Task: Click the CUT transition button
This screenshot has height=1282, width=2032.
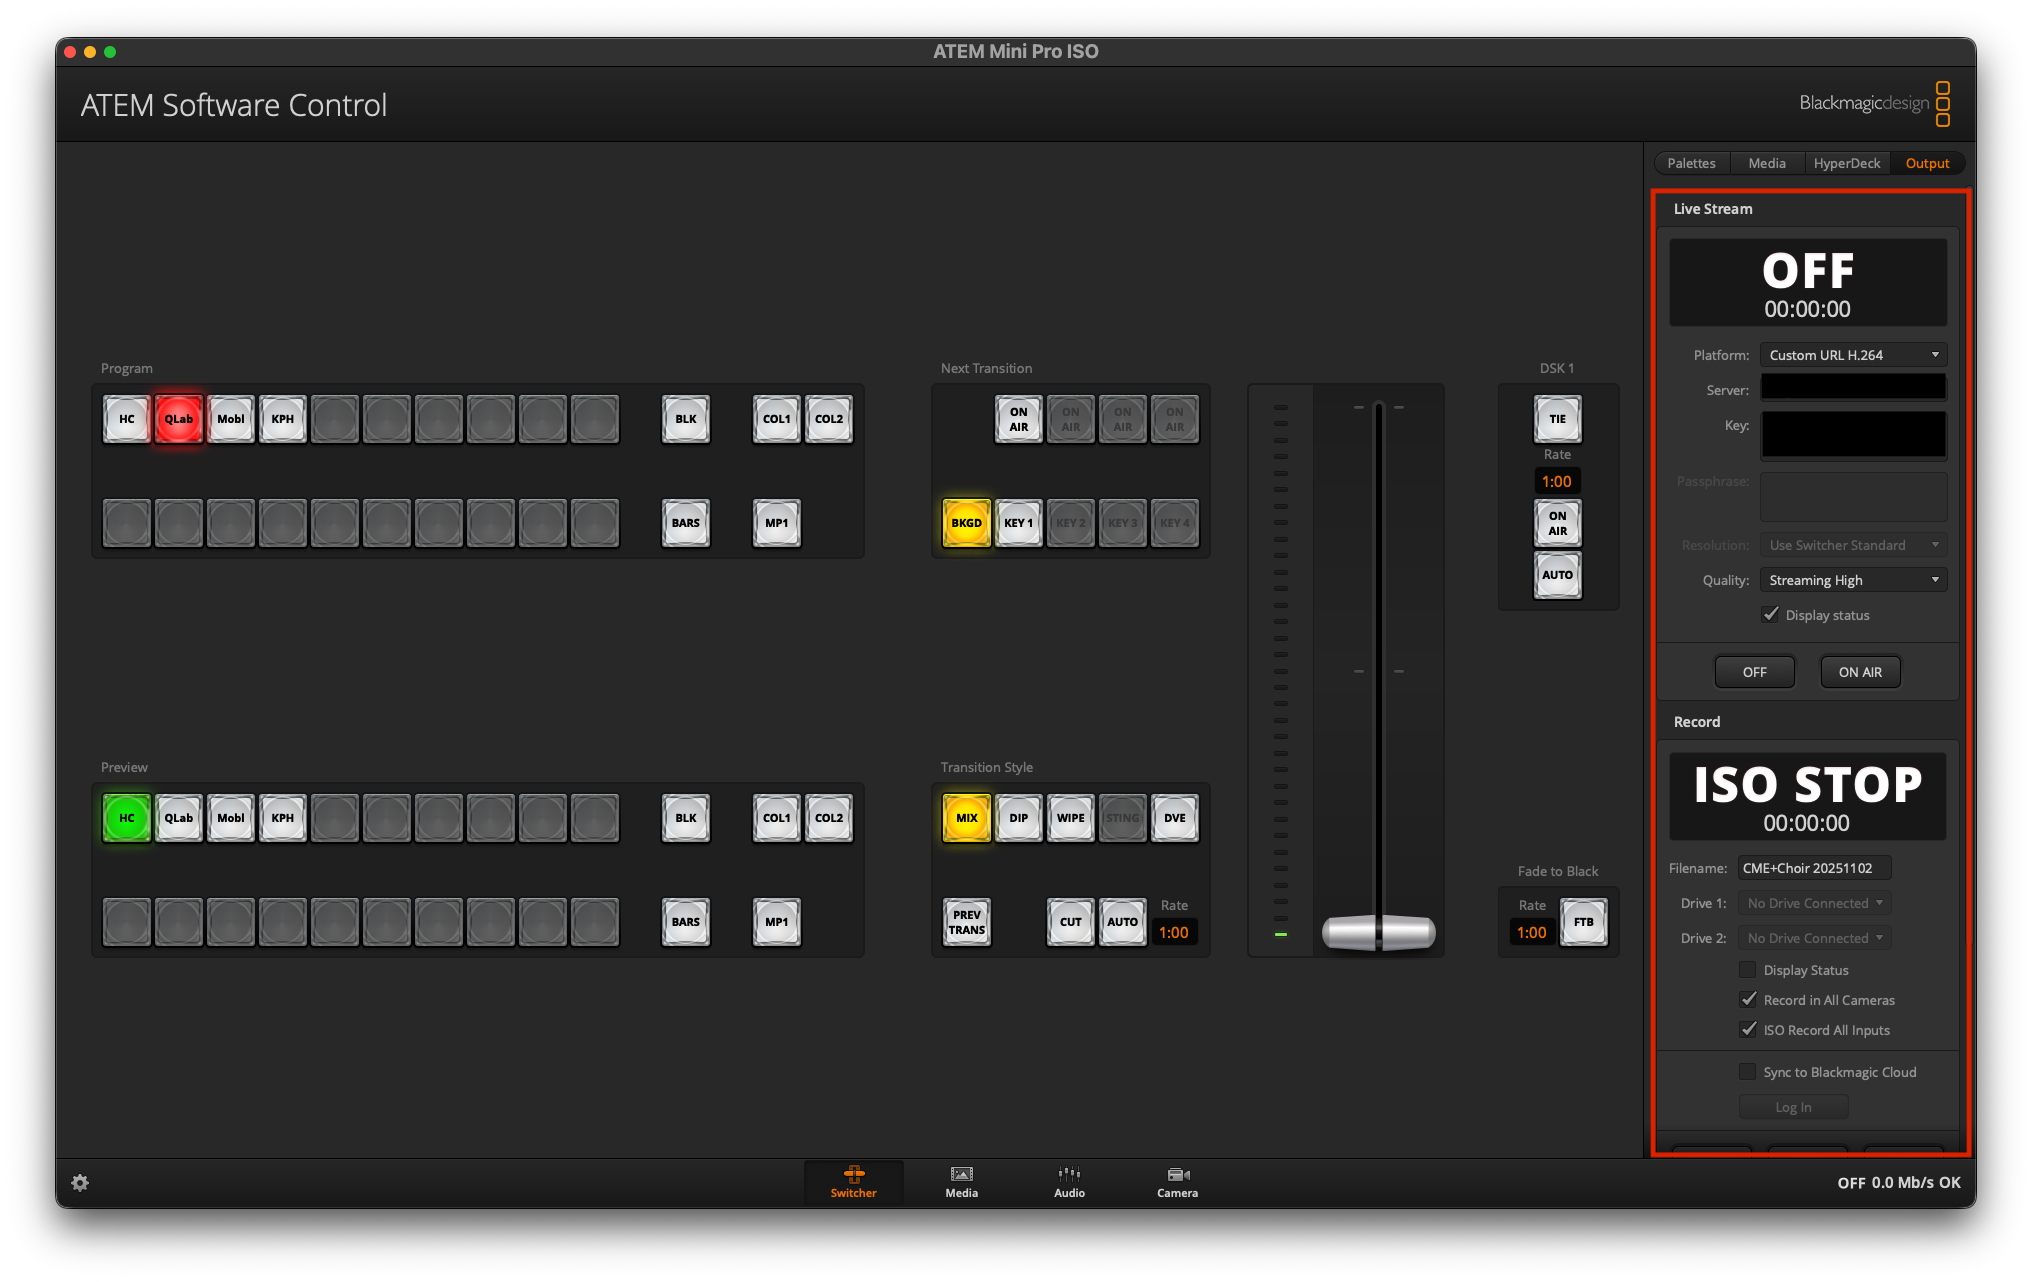Action: point(1070,922)
